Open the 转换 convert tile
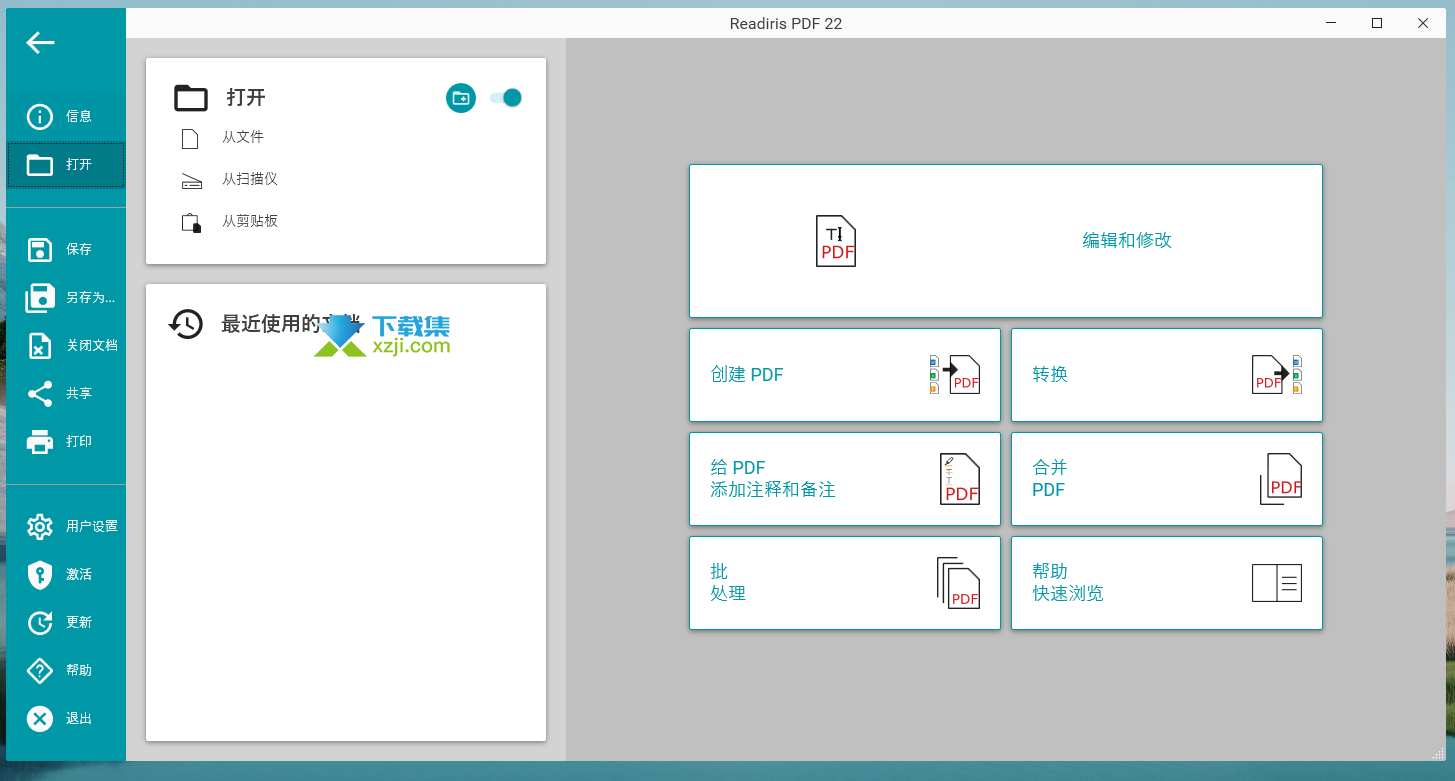 1167,375
